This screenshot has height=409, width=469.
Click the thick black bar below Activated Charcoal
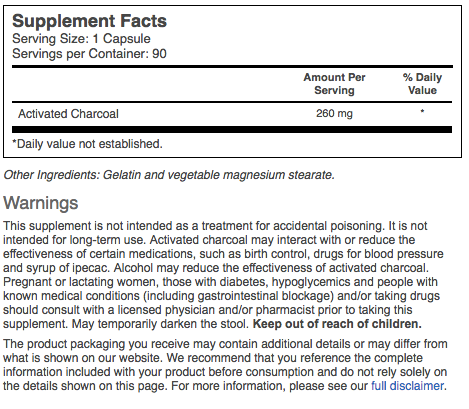tap(232, 129)
